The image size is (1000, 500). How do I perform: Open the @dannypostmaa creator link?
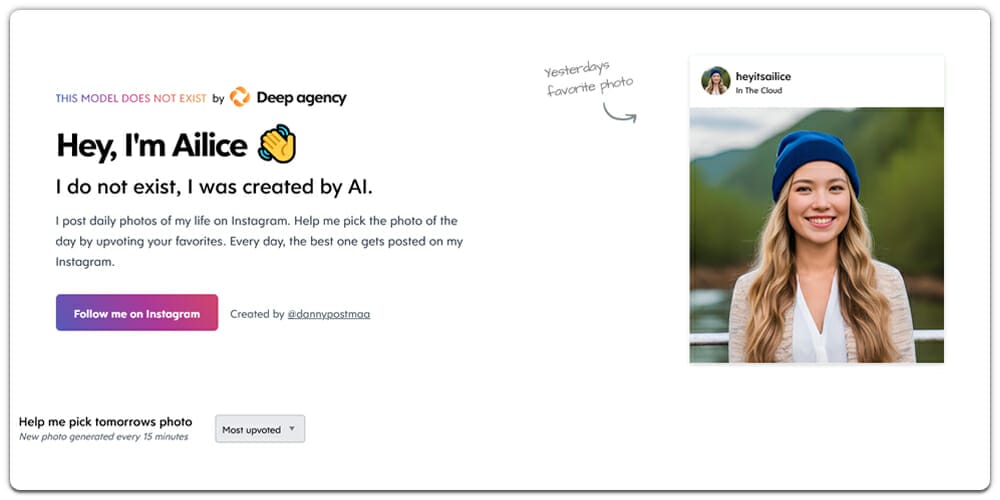(328, 314)
